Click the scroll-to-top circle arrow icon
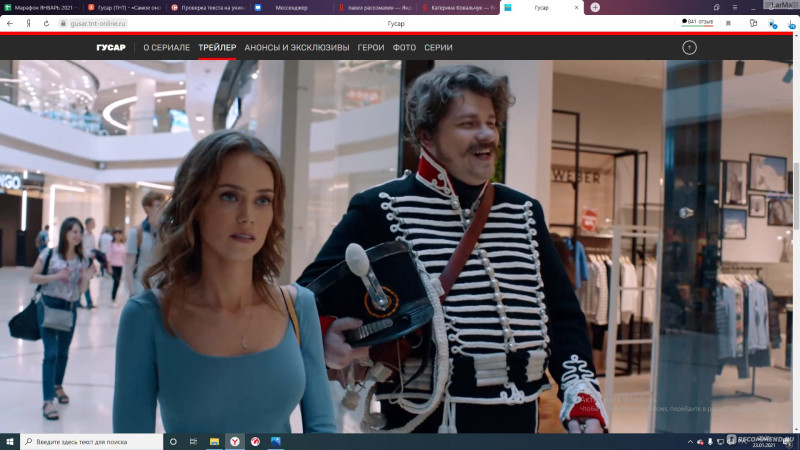 [x=689, y=47]
